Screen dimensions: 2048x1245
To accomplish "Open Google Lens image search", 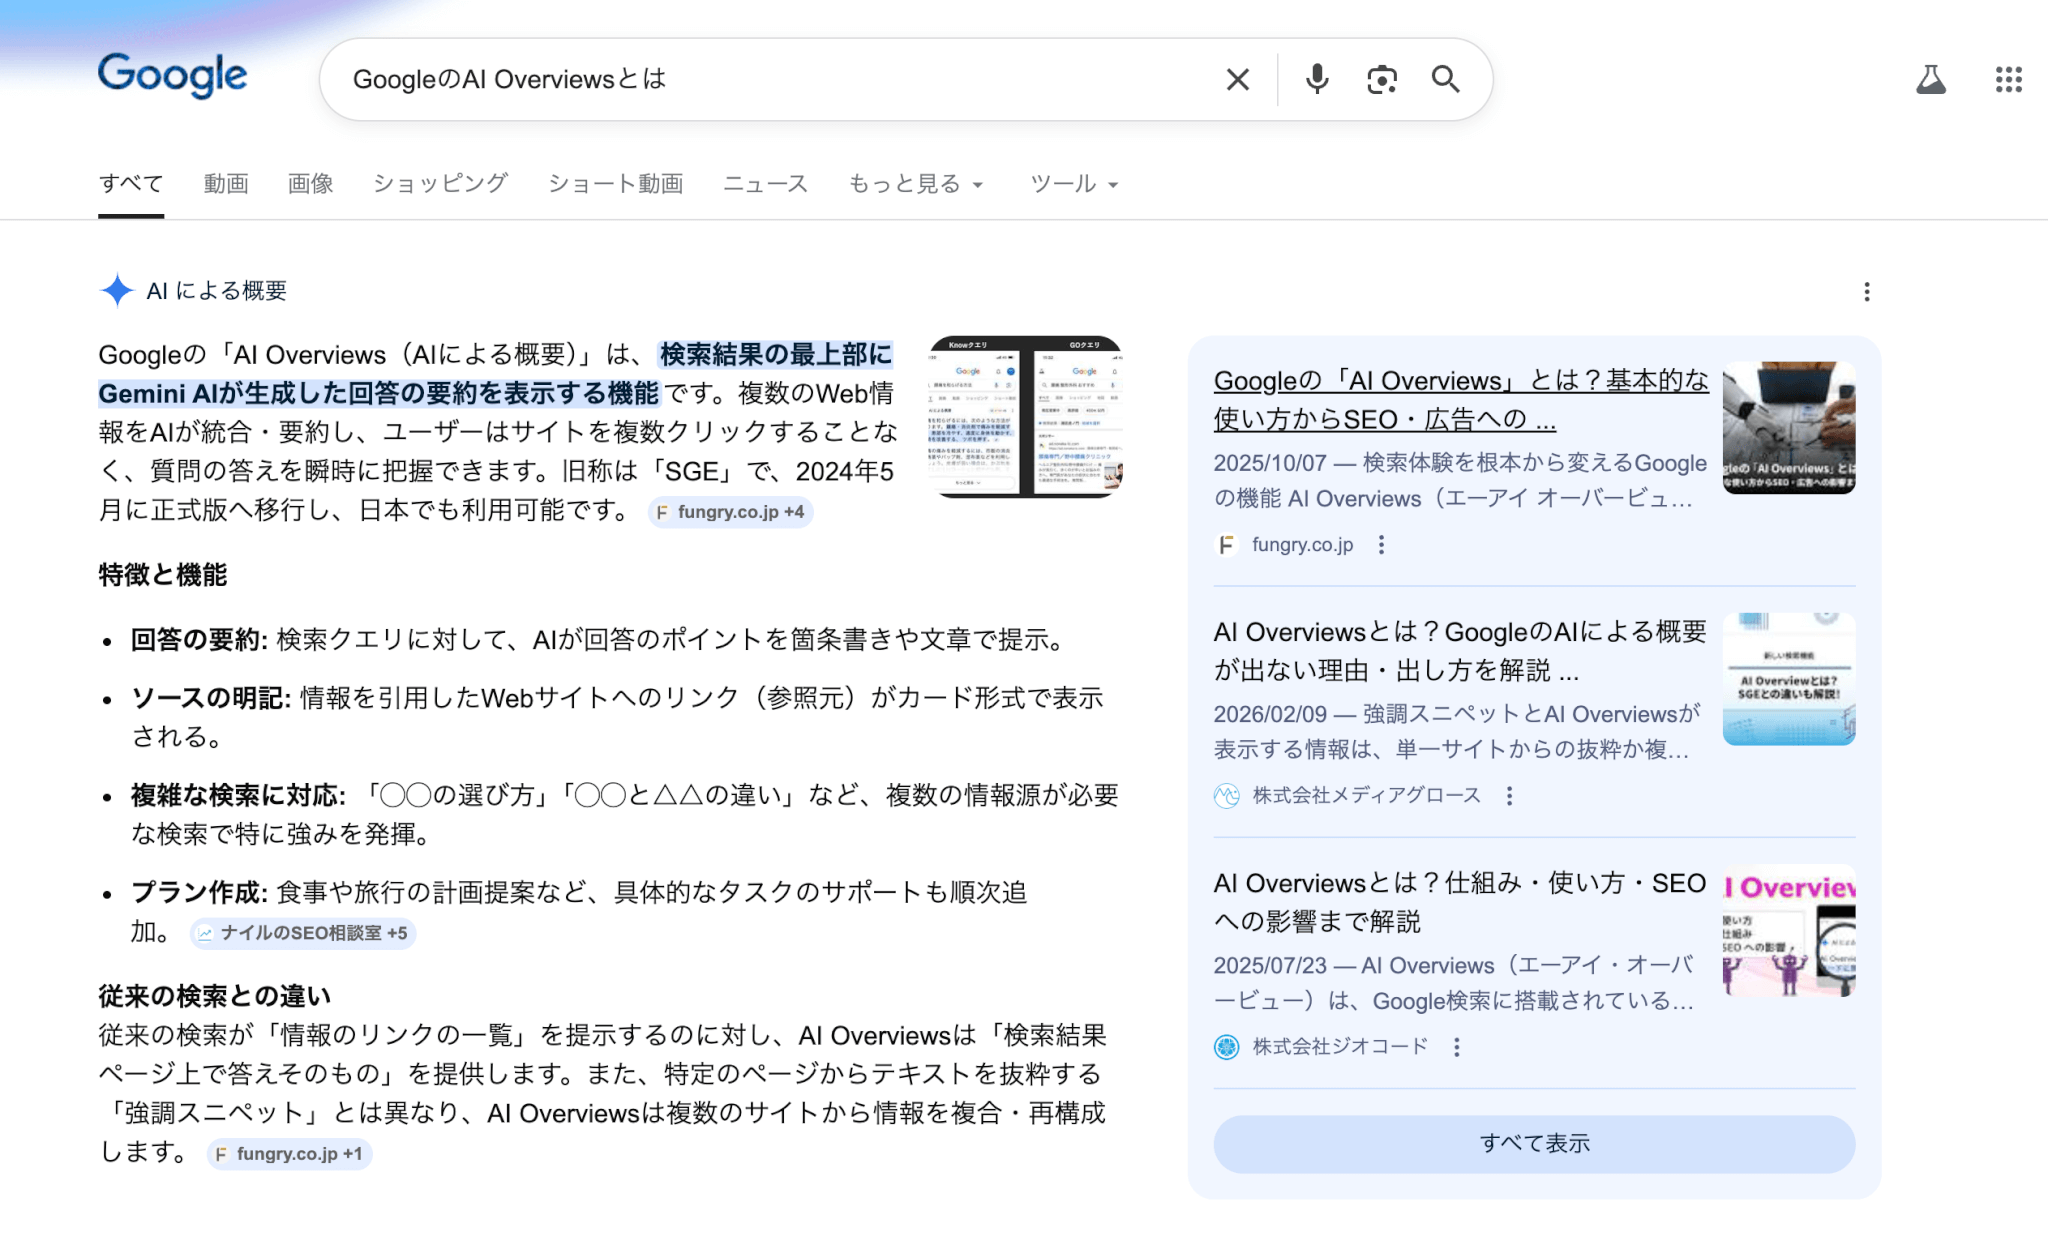I will click(1381, 80).
